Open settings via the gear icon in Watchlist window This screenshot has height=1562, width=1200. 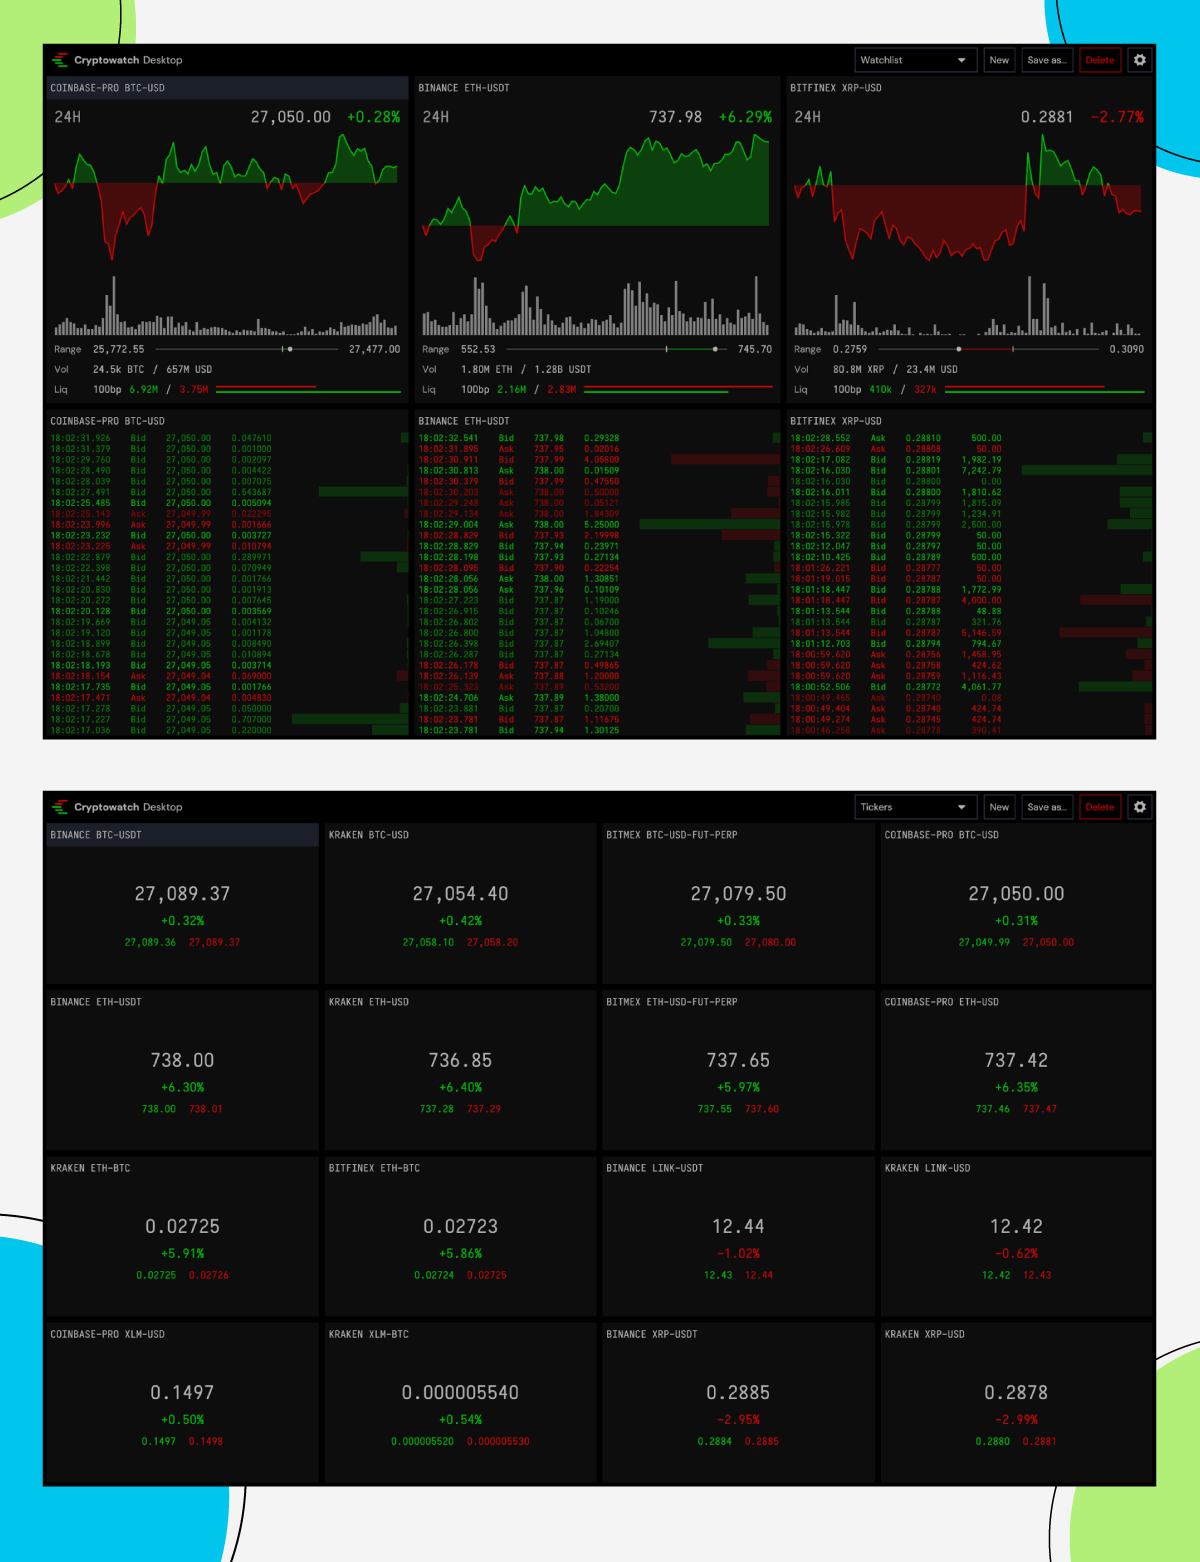(x=1139, y=60)
